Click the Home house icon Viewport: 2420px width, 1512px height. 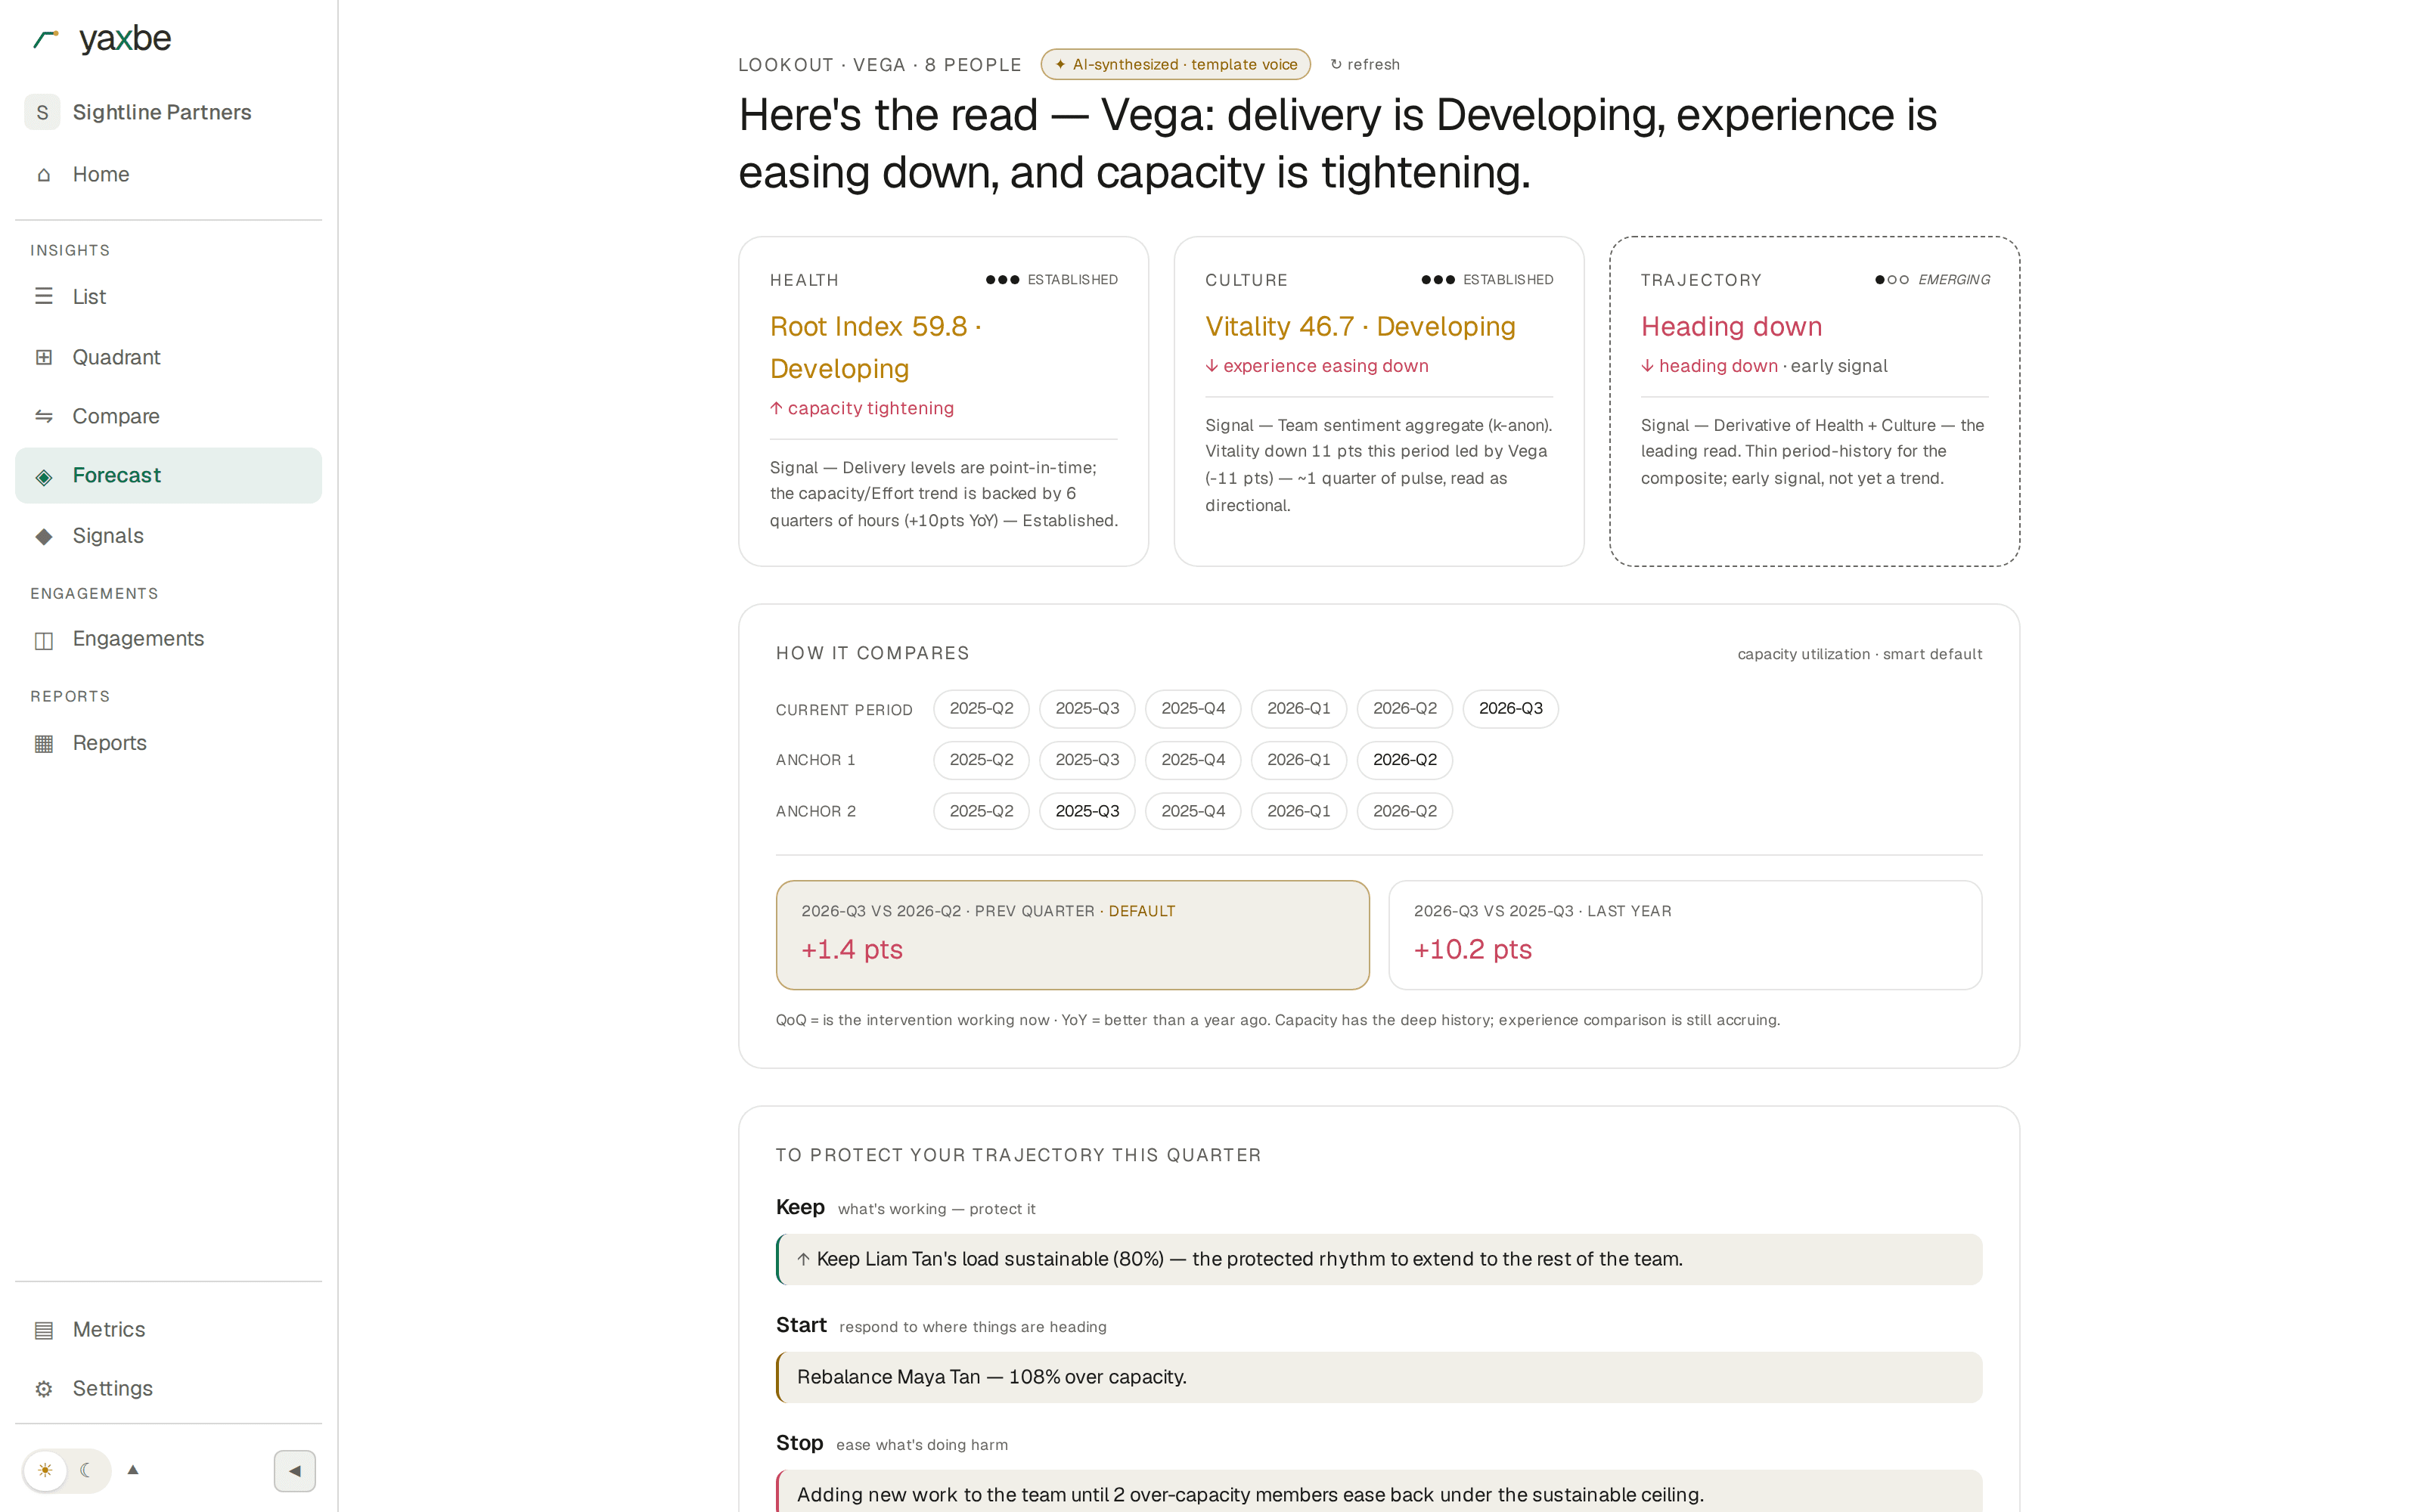[44, 175]
